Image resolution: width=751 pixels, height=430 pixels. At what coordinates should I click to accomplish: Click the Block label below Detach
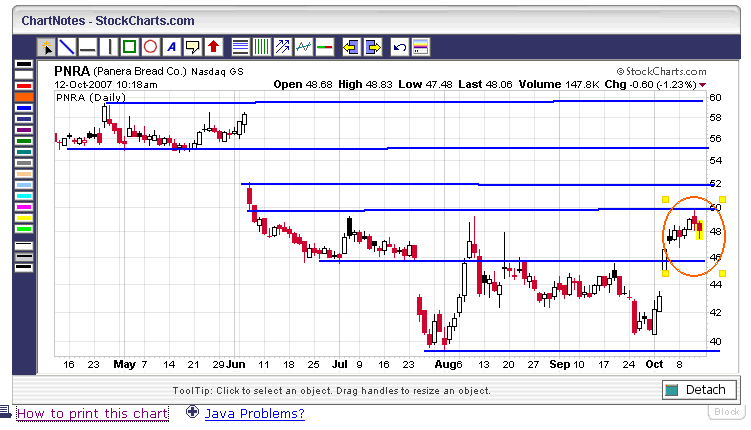(x=727, y=412)
